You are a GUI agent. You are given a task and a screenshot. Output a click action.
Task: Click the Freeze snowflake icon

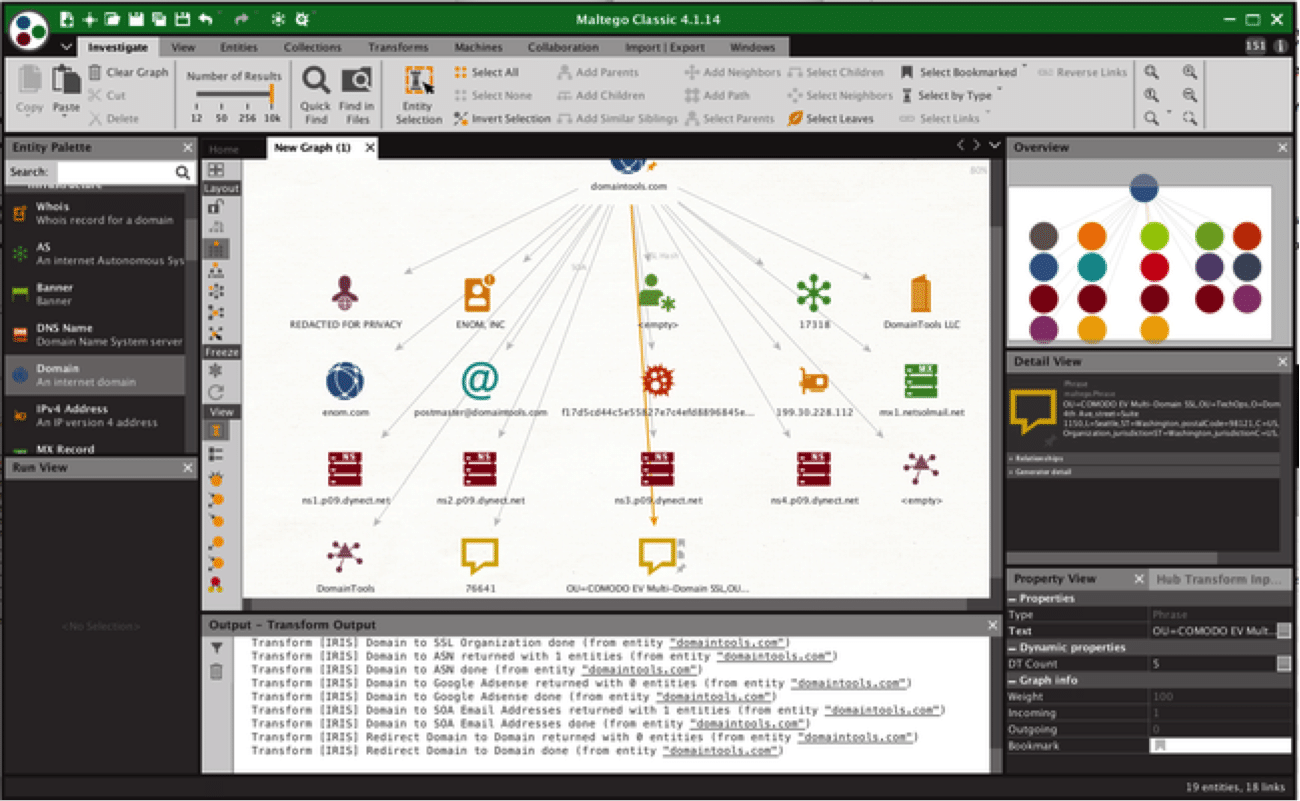point(215,370)
